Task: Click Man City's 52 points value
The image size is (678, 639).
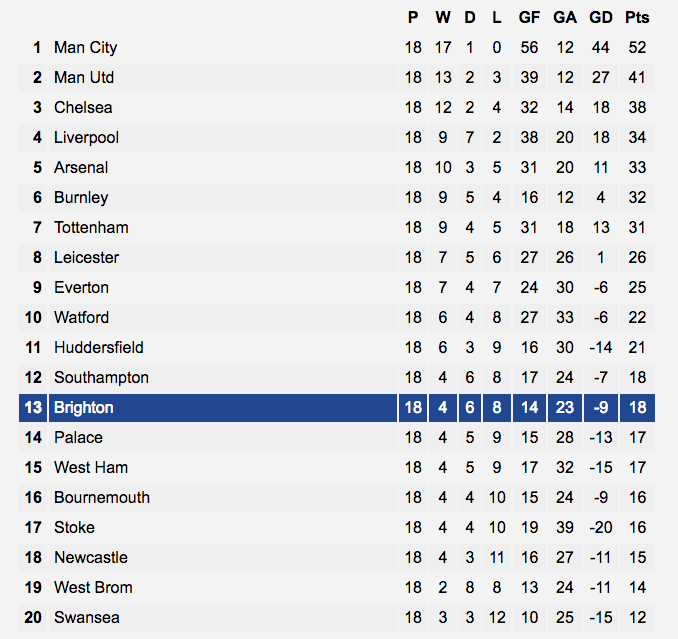Action: coord(637,48)
